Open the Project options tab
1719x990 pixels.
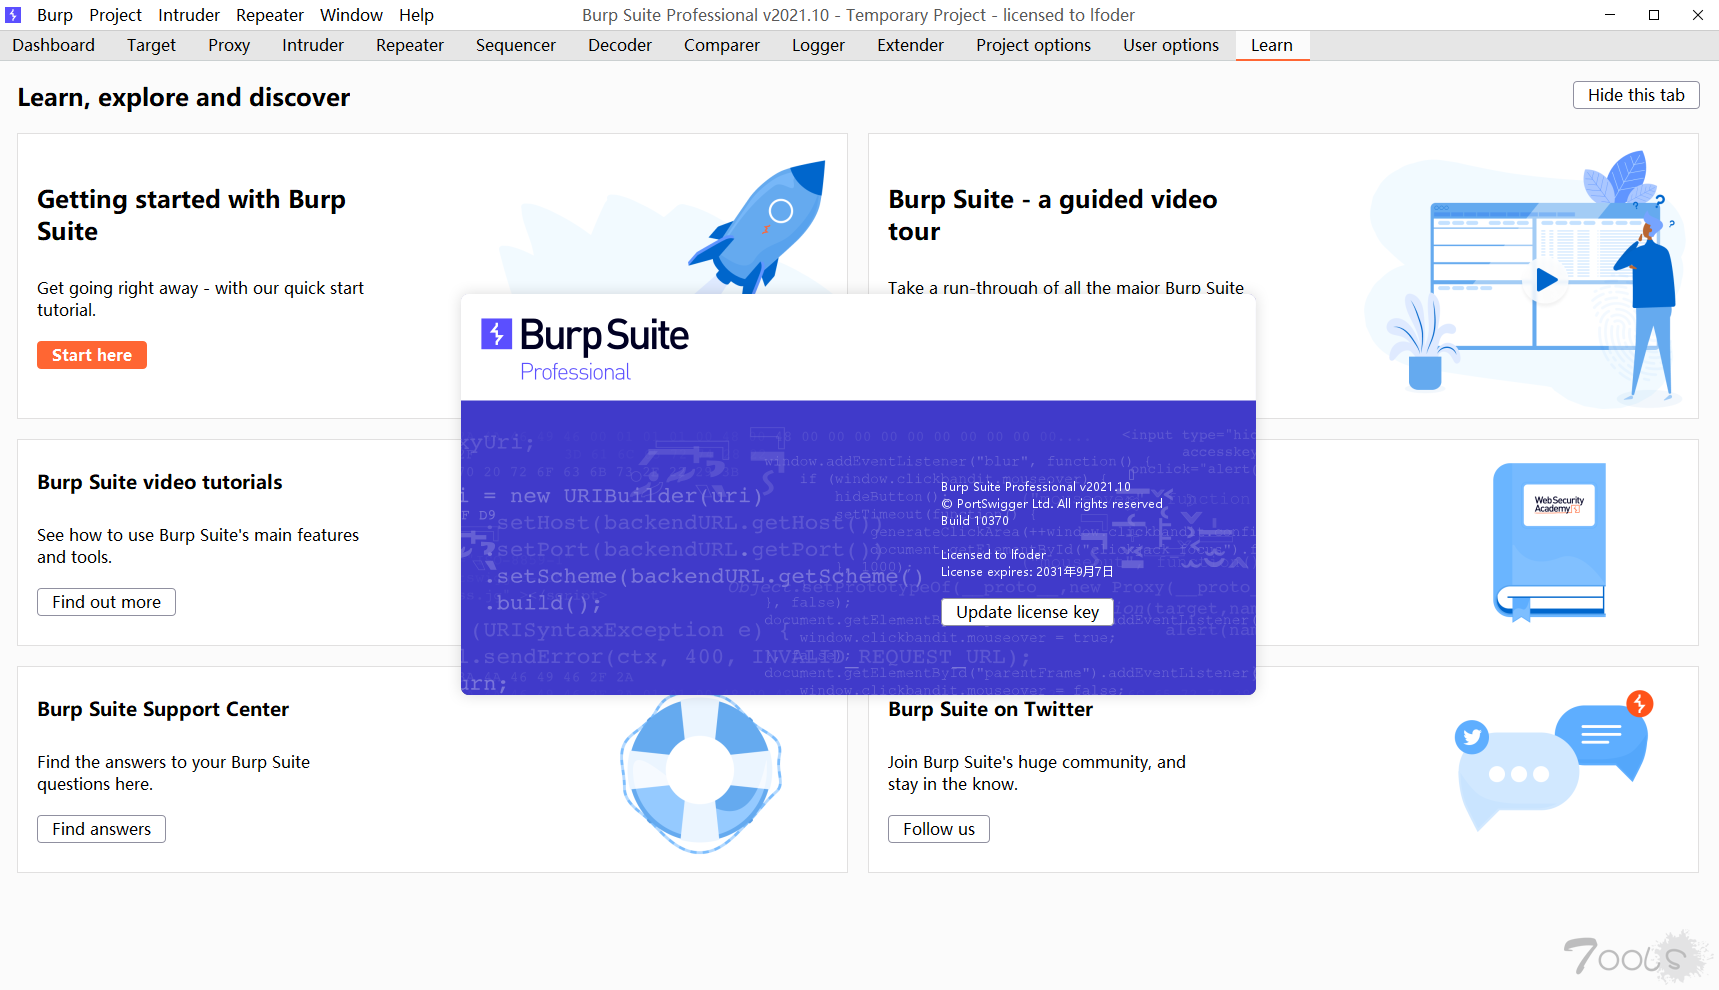[x=1033, y=45]
